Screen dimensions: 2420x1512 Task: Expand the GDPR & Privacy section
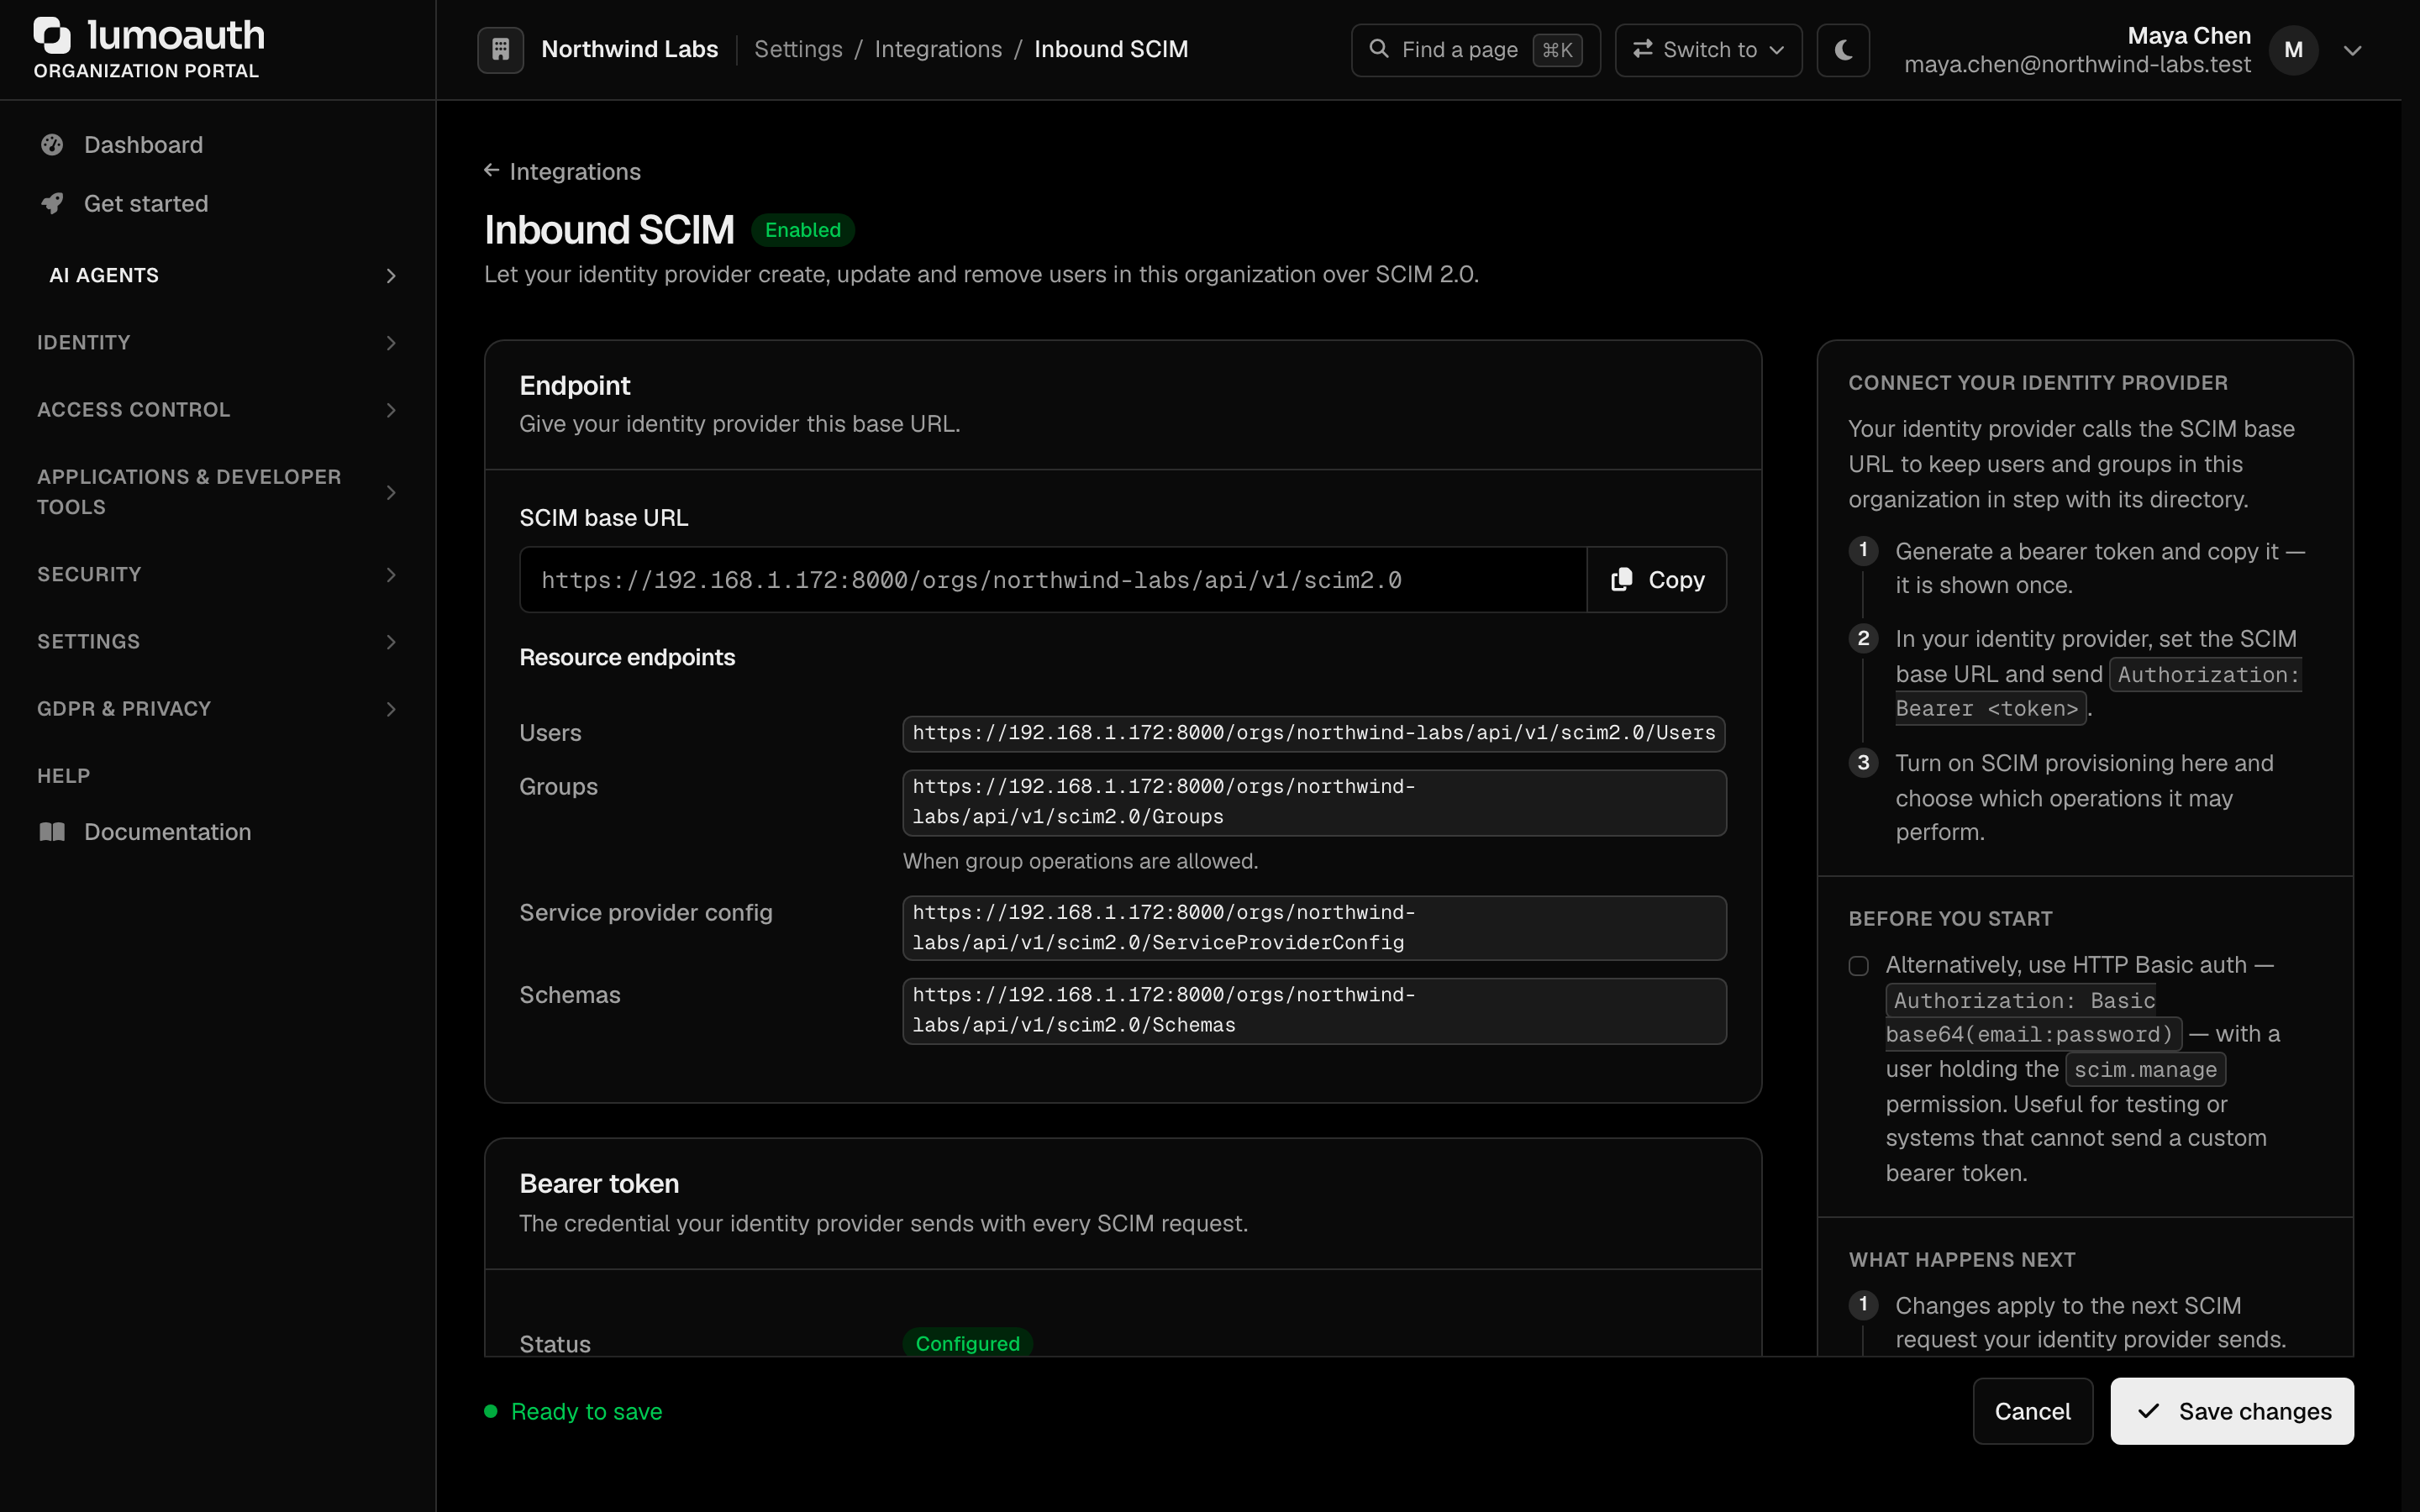(x=217, y=709)
